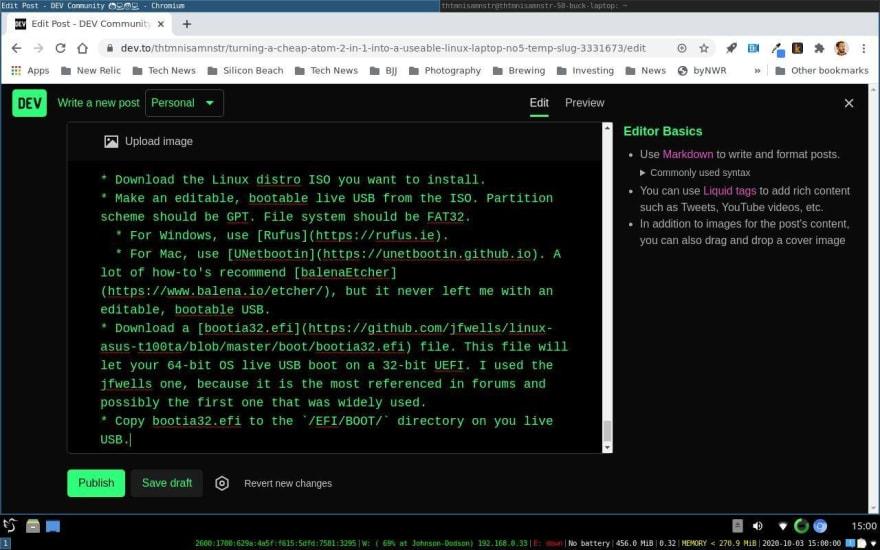This screenshot has width=880, height=550.
Task: Go to browser home page
Action: (x=83, y=48)
